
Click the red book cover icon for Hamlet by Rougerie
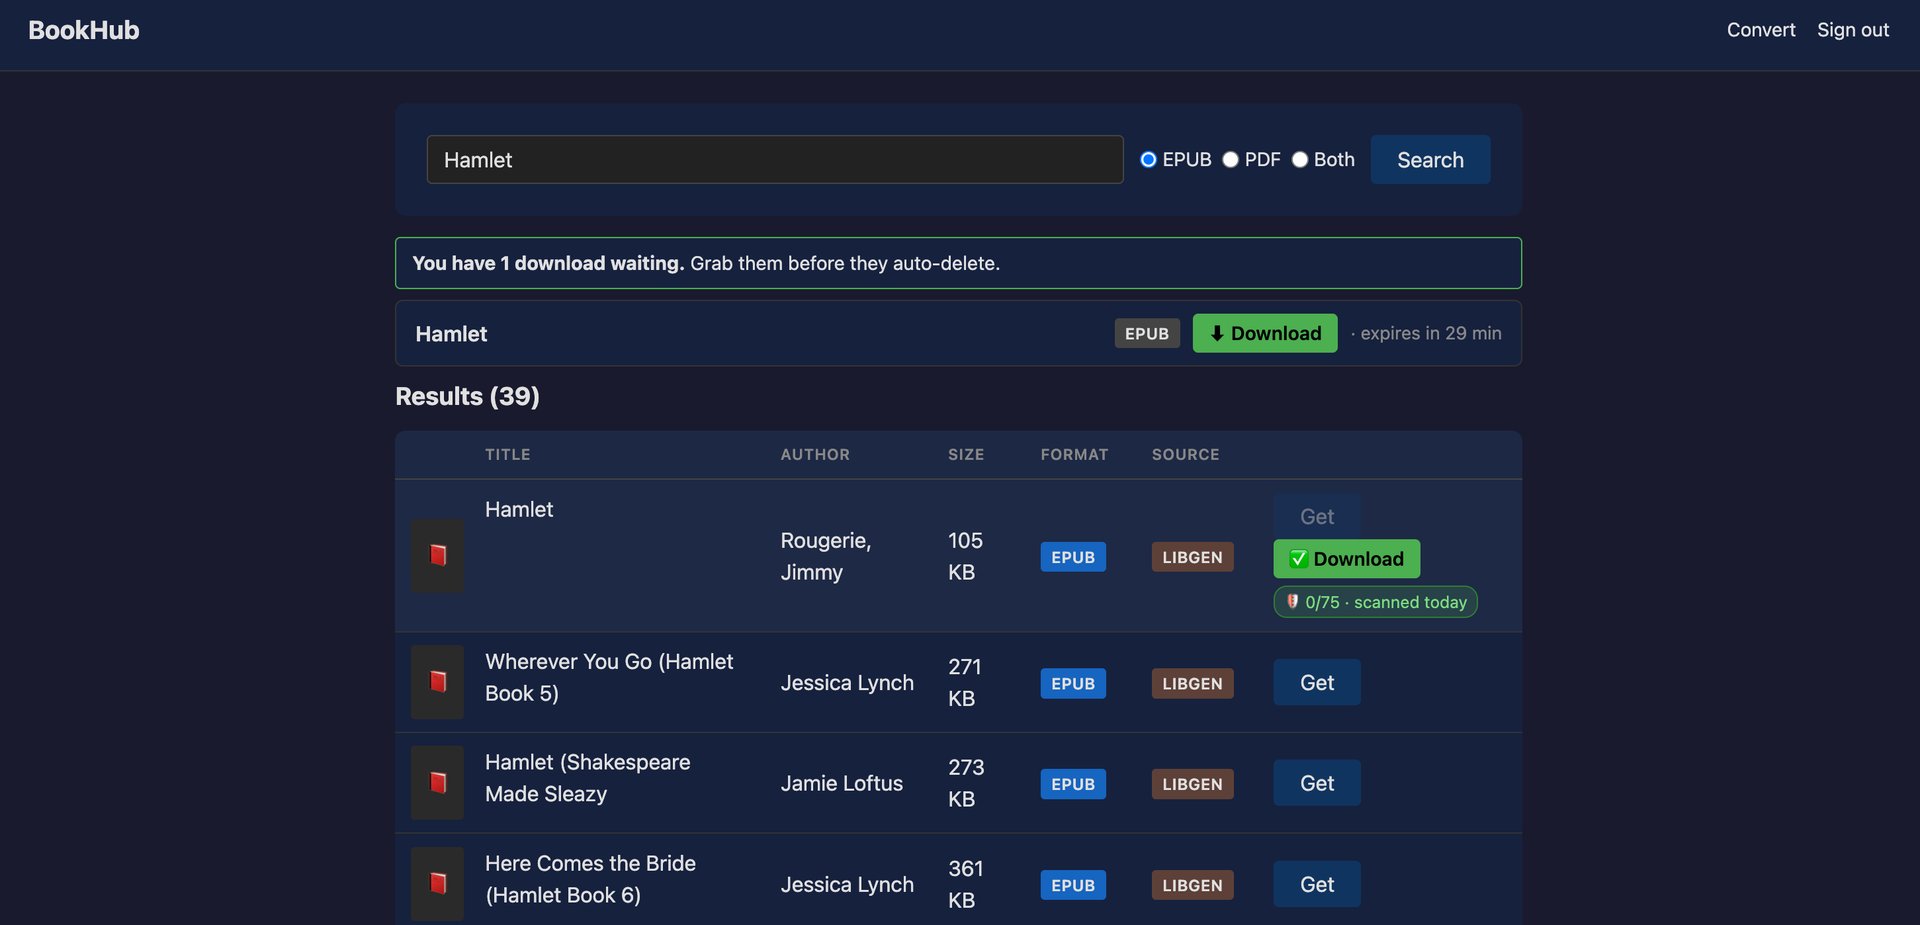[437, 555]
